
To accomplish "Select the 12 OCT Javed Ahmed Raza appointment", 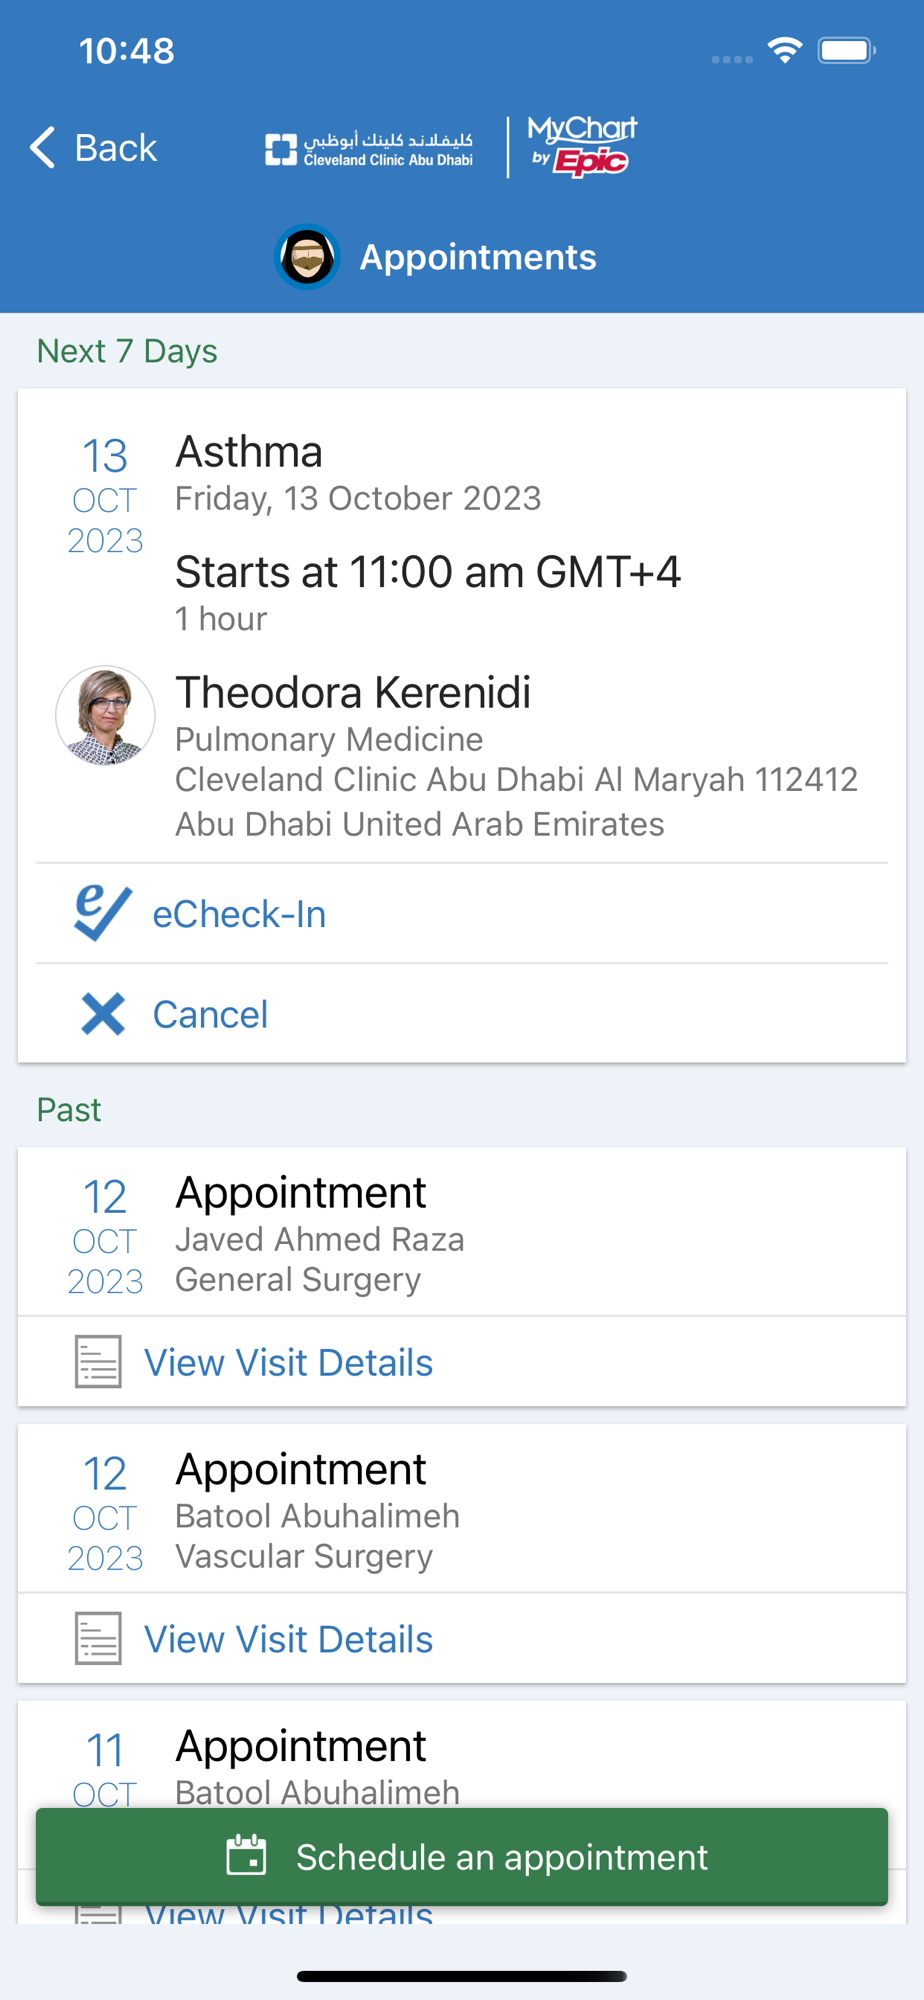I will tap(462, 1232).
